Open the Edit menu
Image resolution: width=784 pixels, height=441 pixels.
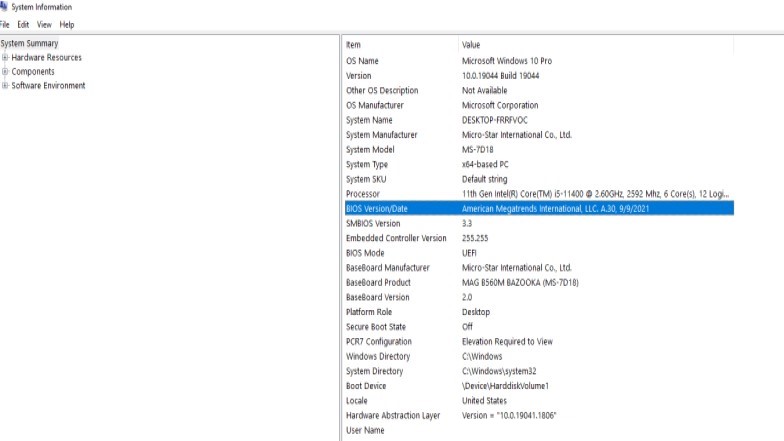coord(23,24)
